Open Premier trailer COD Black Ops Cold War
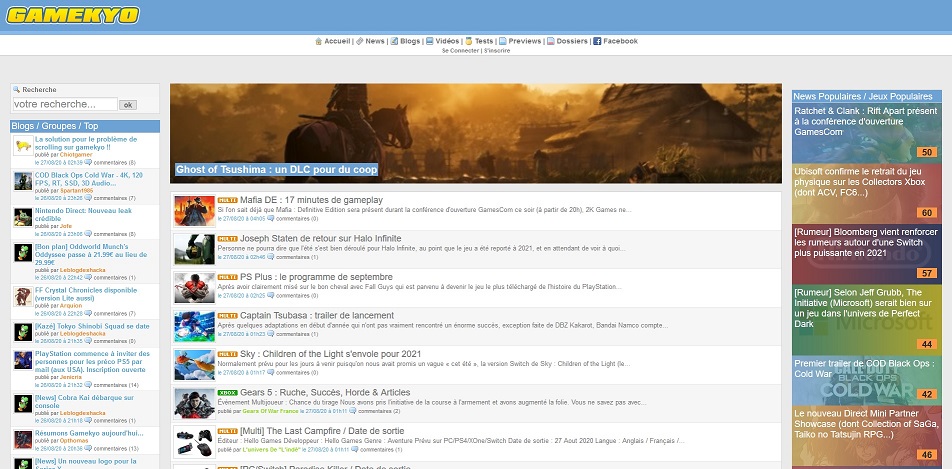 pos(866,368)
